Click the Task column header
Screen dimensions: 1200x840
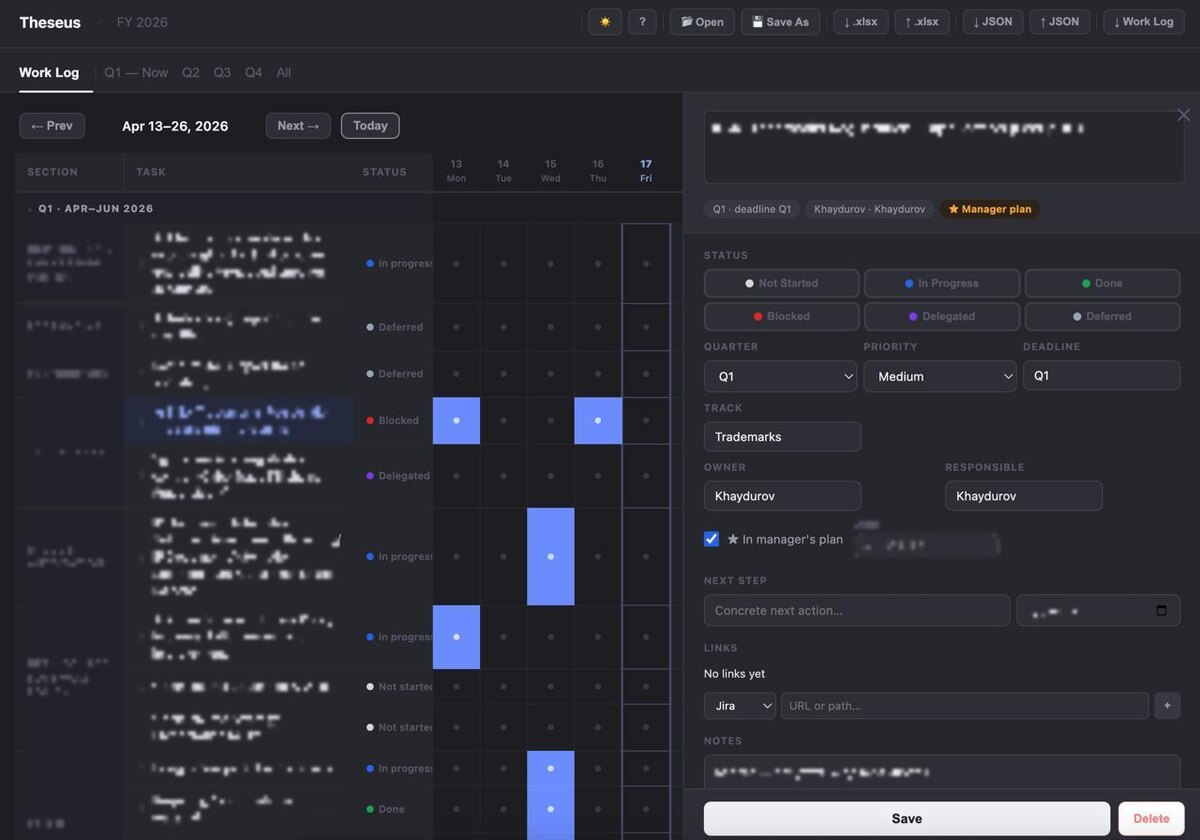(x=151, y=172)
